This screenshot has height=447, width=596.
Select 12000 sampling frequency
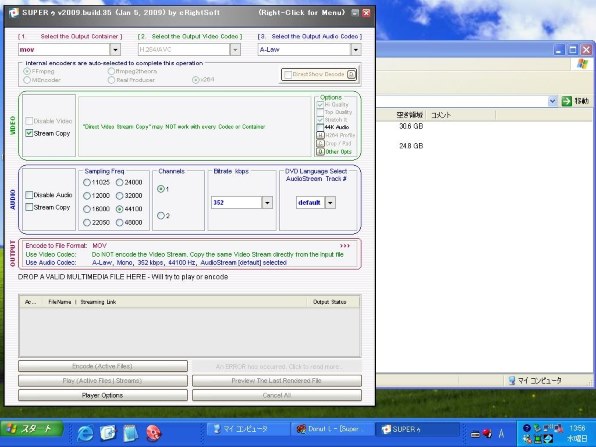pyautogui.click(x=87, y=196)
